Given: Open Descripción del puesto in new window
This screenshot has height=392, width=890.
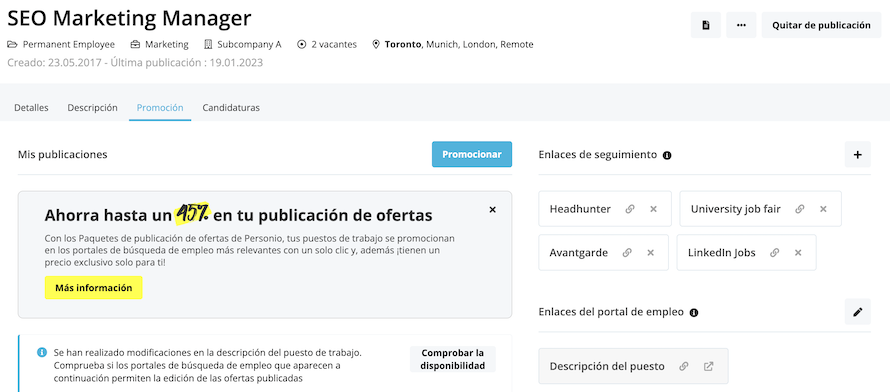Looking at the screenshot, I should click(x=708, y=366).
